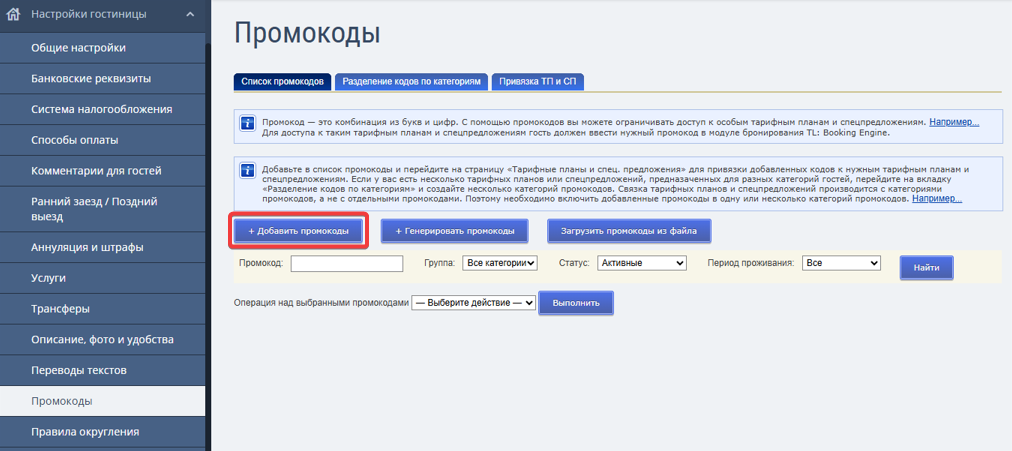Click the Добавить промокоды button
The width and height of the screenshot is (1012, 451).
tap(299, 231)
